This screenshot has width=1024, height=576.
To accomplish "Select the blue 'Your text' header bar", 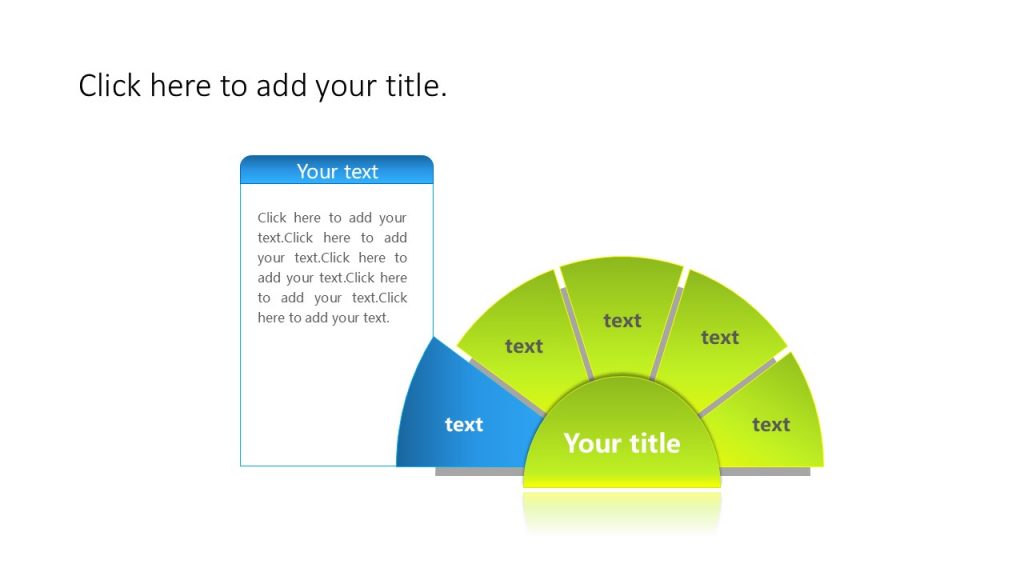I will [x=337, y=170].
